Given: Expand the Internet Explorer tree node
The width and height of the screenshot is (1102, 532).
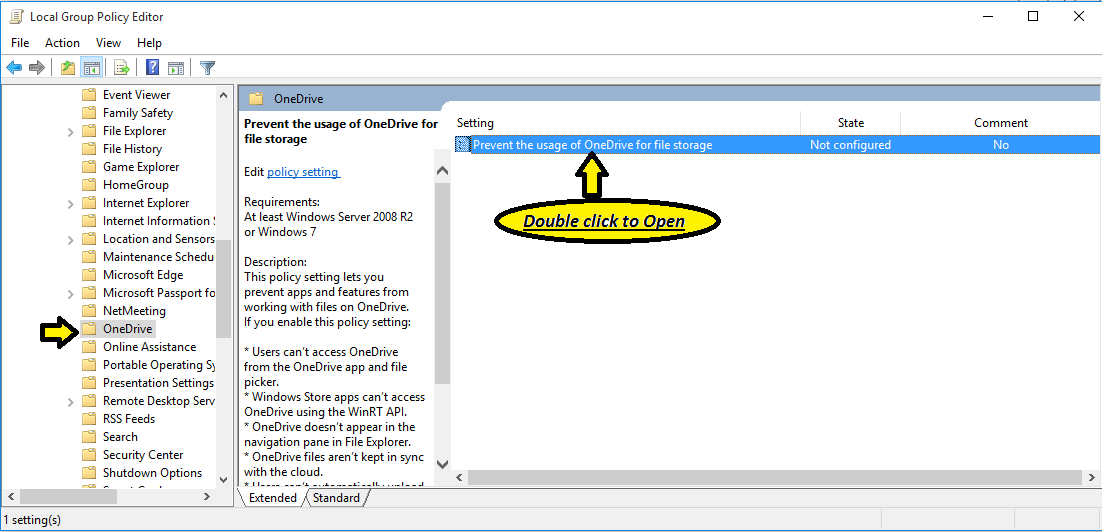Looking at the screenshot, I should pyautogui.click(x=70, y=204).
